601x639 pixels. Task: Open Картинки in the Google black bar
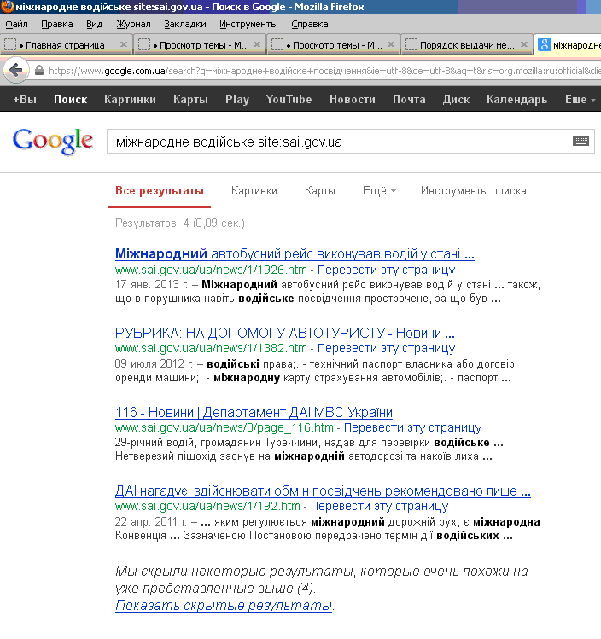(130, 99)
